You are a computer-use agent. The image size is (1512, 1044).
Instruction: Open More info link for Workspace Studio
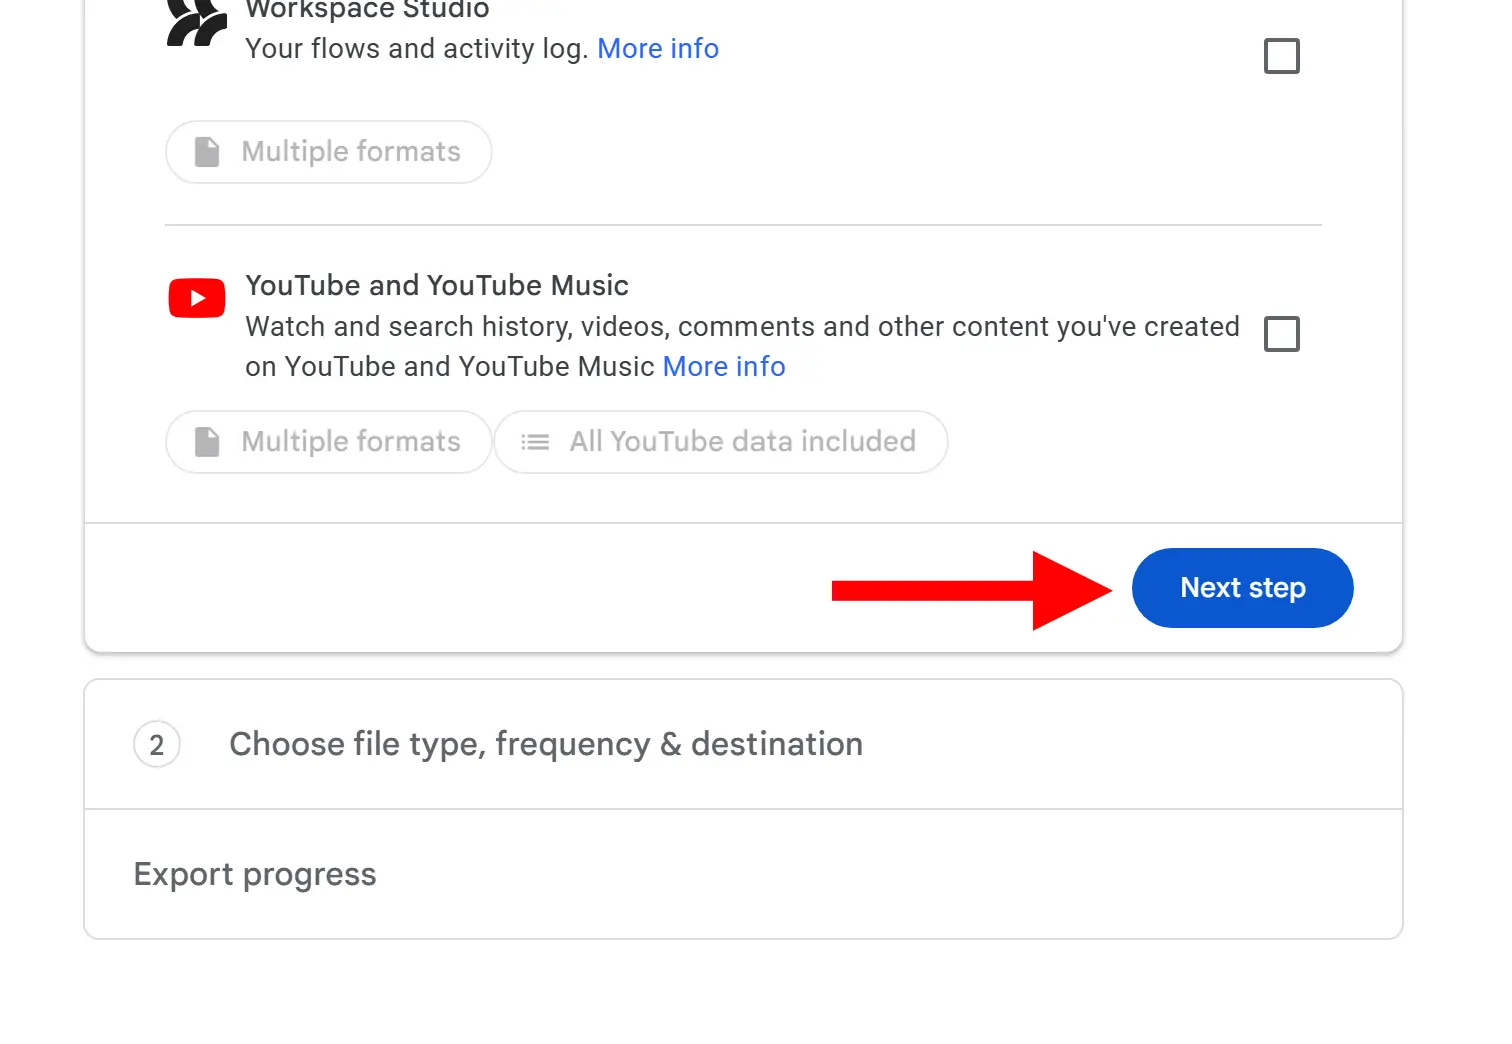657,49
